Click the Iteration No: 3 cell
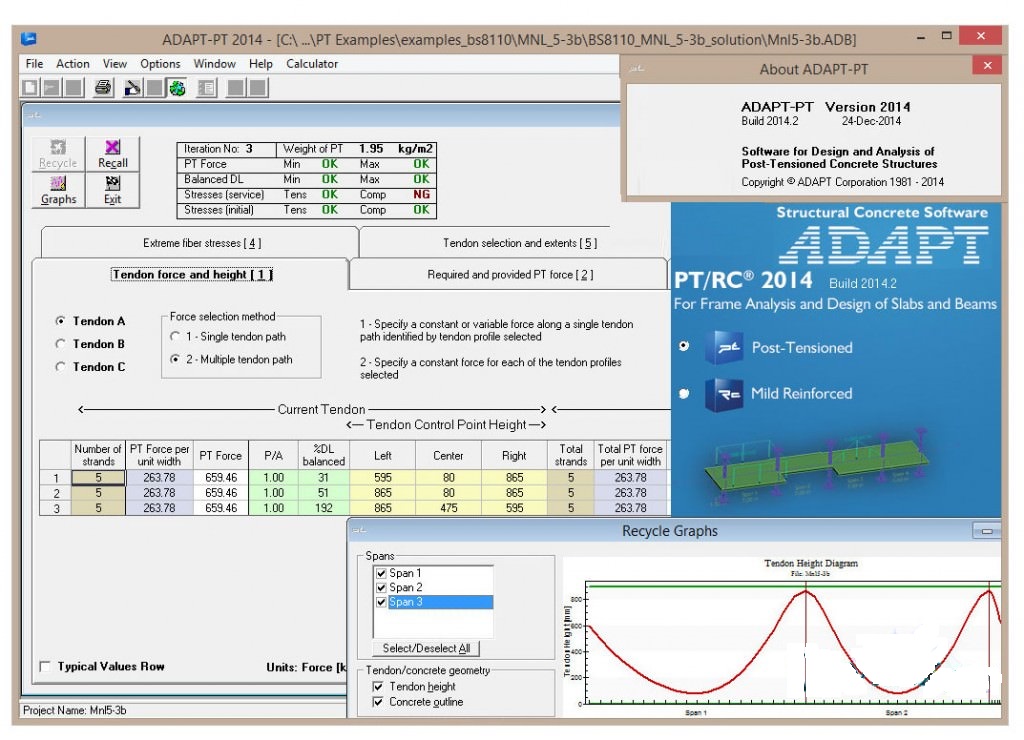The image size is (1024, 740). coord(226,149)
